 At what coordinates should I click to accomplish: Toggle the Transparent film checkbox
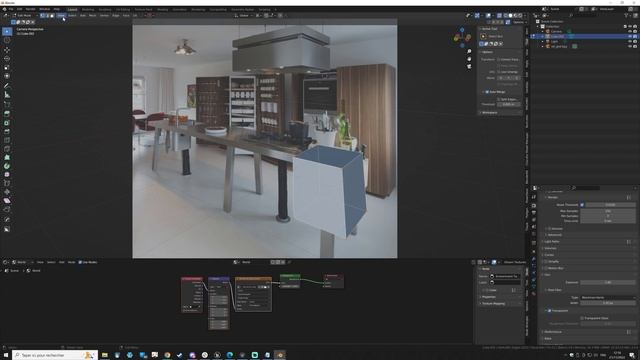tap(549, 311)
